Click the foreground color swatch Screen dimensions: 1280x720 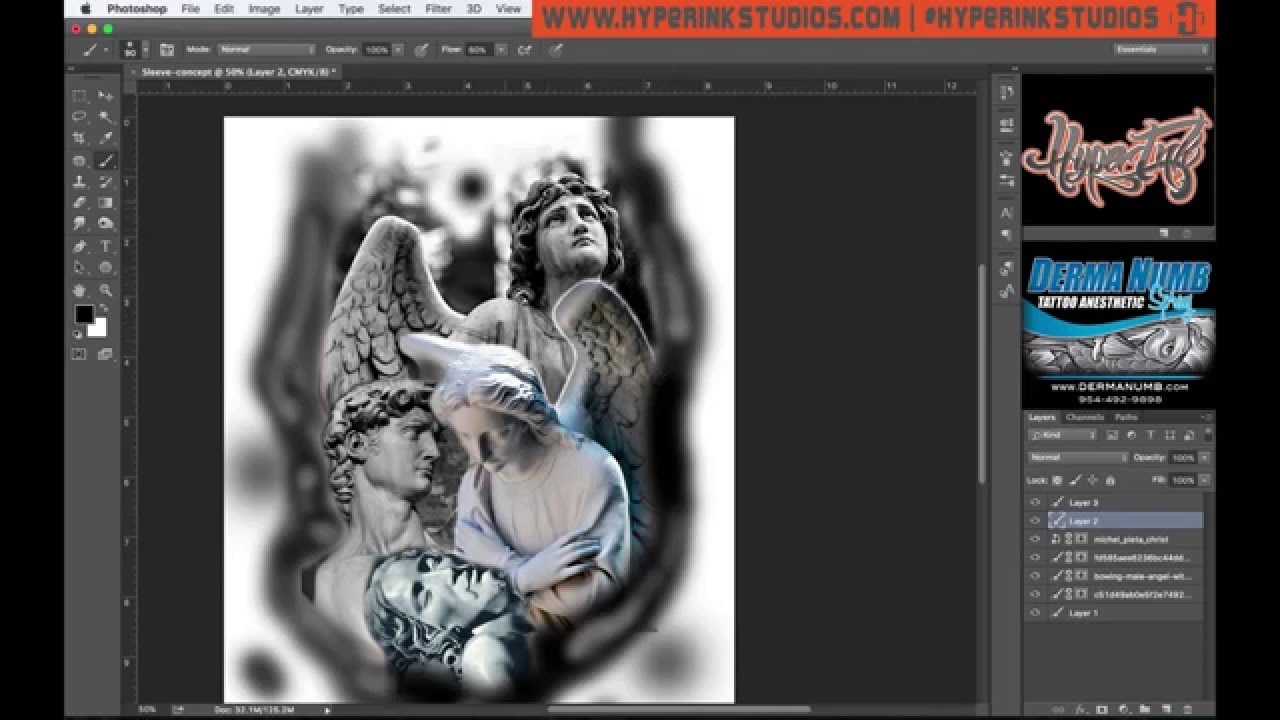click(x=84, y=315)
